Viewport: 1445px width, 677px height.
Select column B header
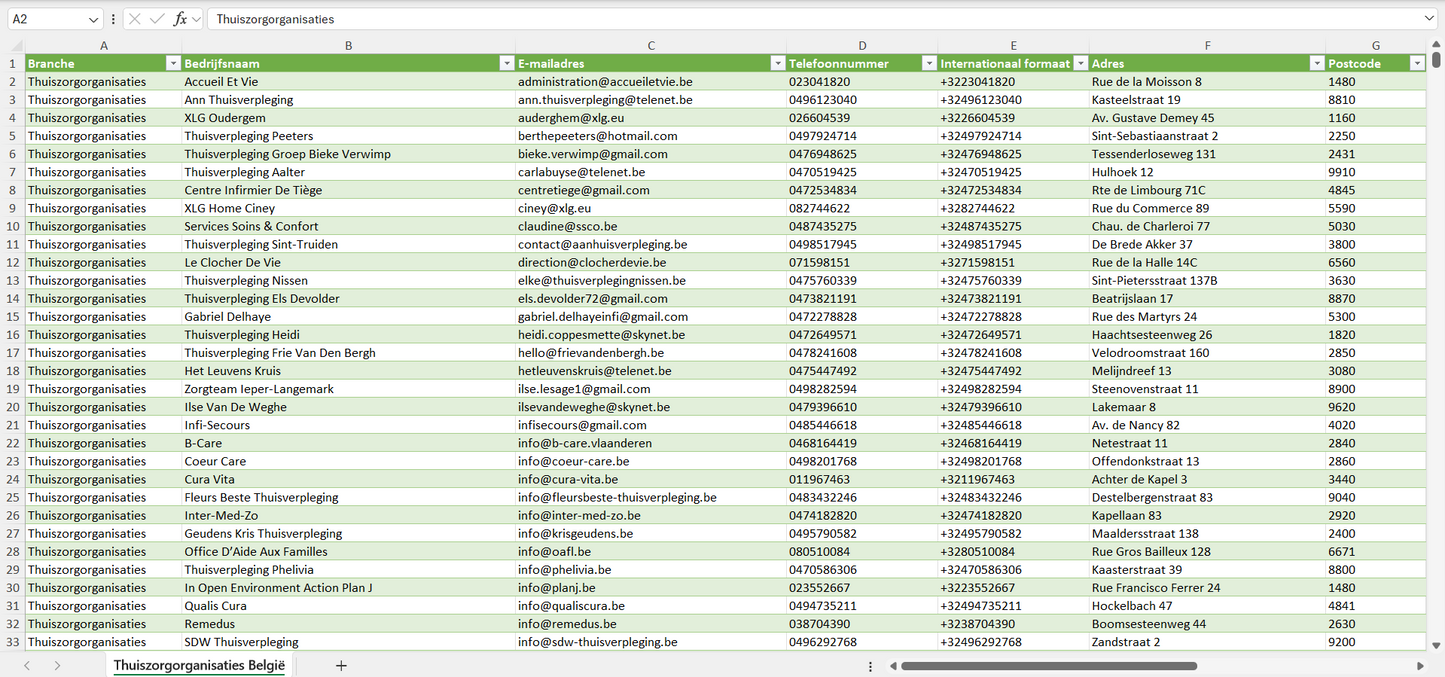[348, 46]
